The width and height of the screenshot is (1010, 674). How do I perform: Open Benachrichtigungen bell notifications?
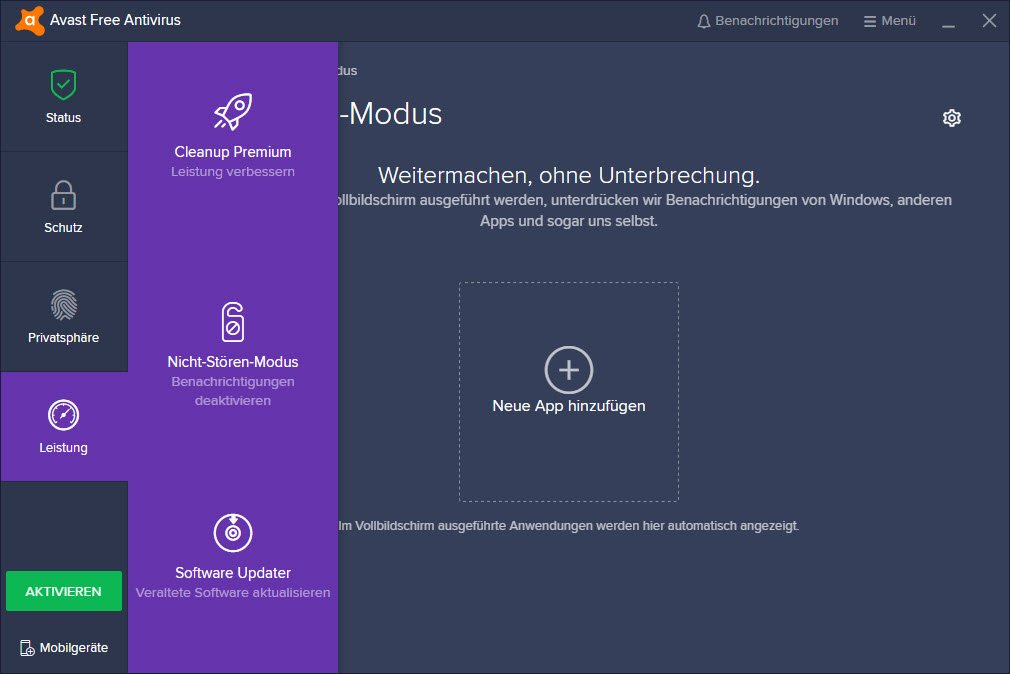pyautogui.click(x=768, y=21)
